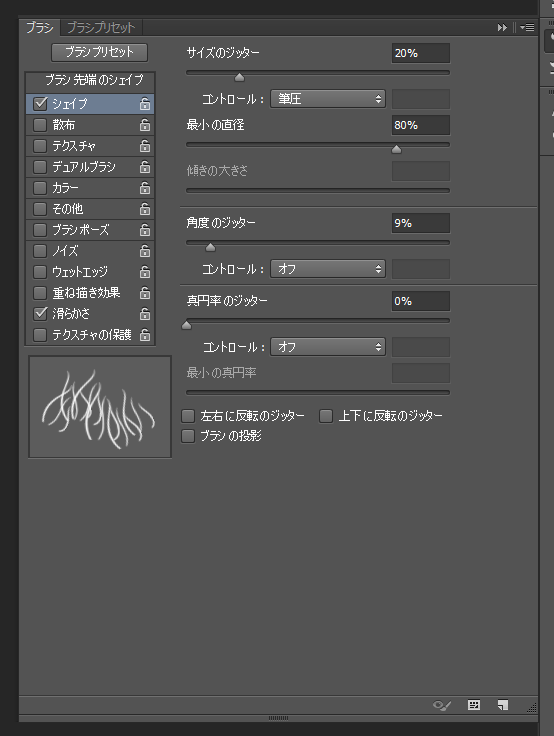Open roundness jitter コントロール dropdown
554x736 pixels.
pyautogui.click(x=328, y=347)
